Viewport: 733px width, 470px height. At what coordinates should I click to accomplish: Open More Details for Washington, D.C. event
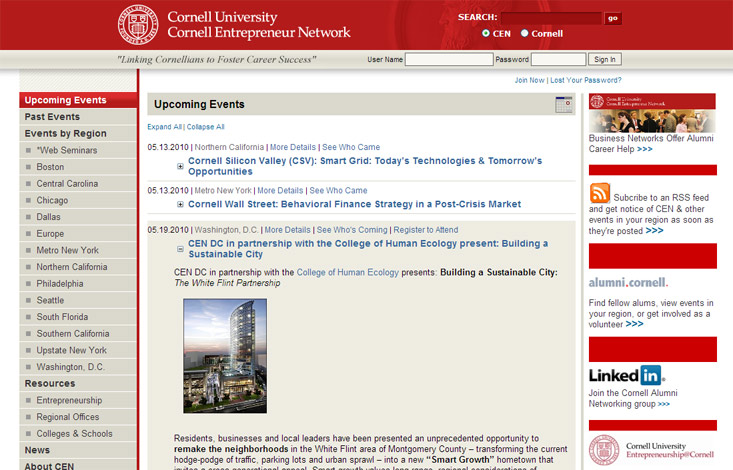coord(287,230)
